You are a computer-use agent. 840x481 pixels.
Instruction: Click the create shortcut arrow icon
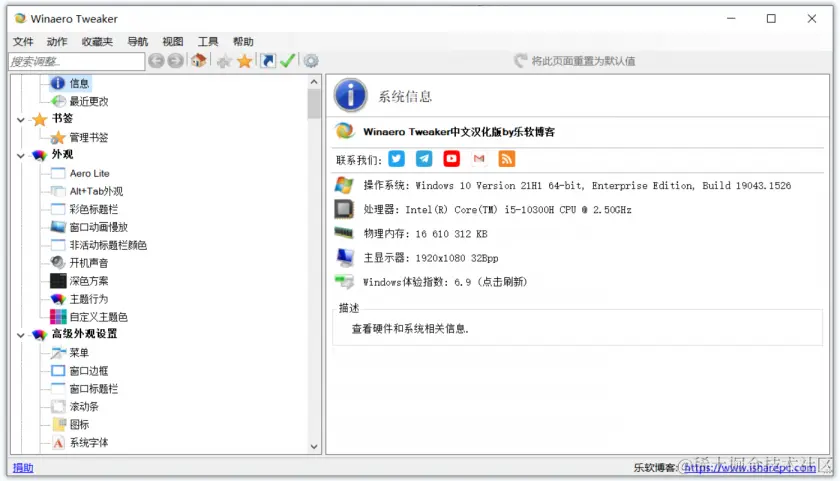pos(268,61)
